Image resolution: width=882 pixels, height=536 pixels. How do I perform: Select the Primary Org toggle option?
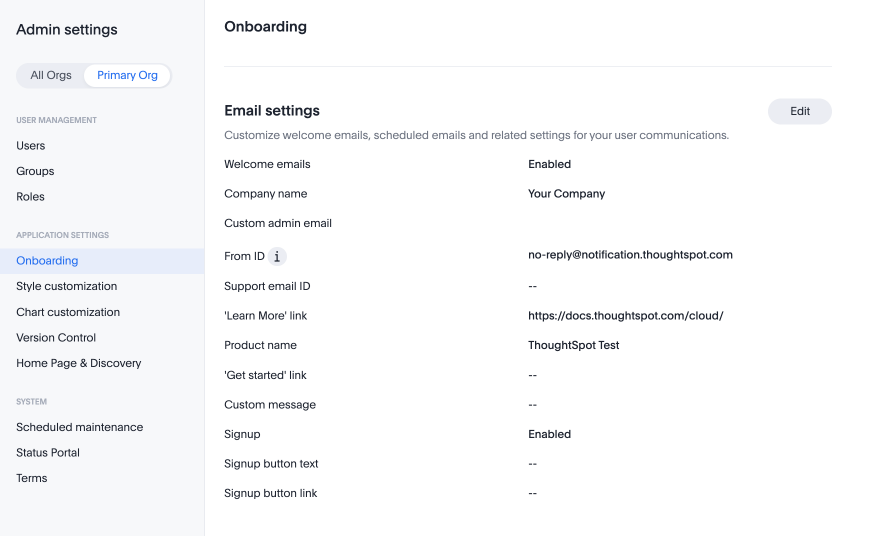(127, 76)
